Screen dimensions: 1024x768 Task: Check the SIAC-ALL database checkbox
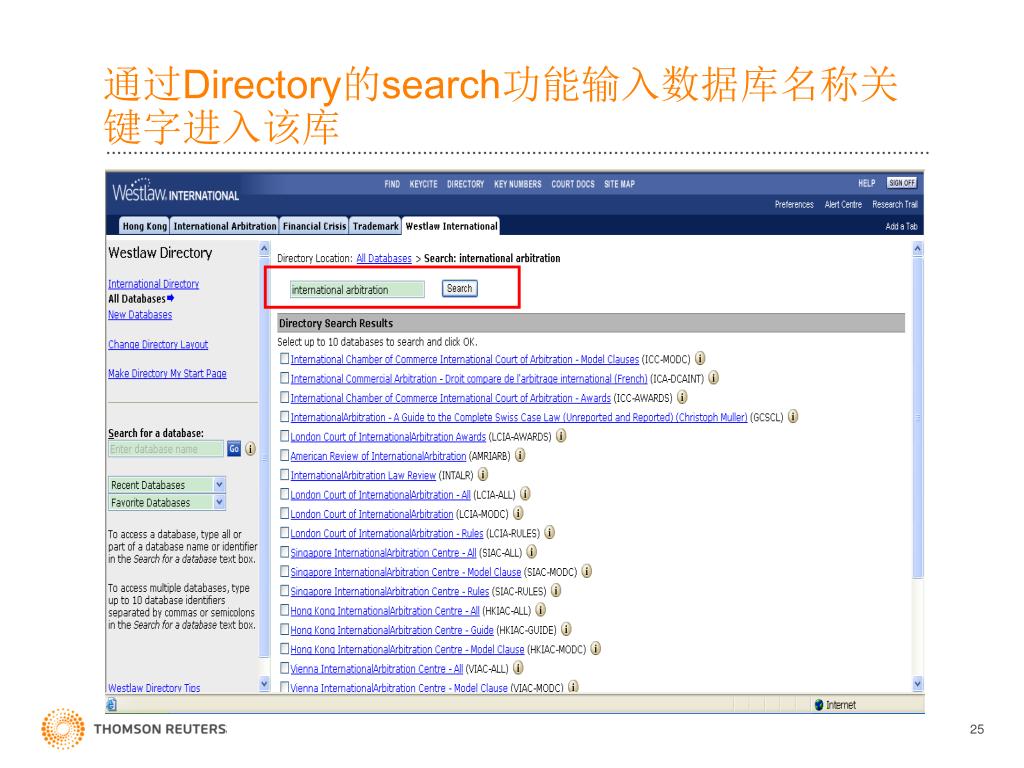[x=284, y=552]
